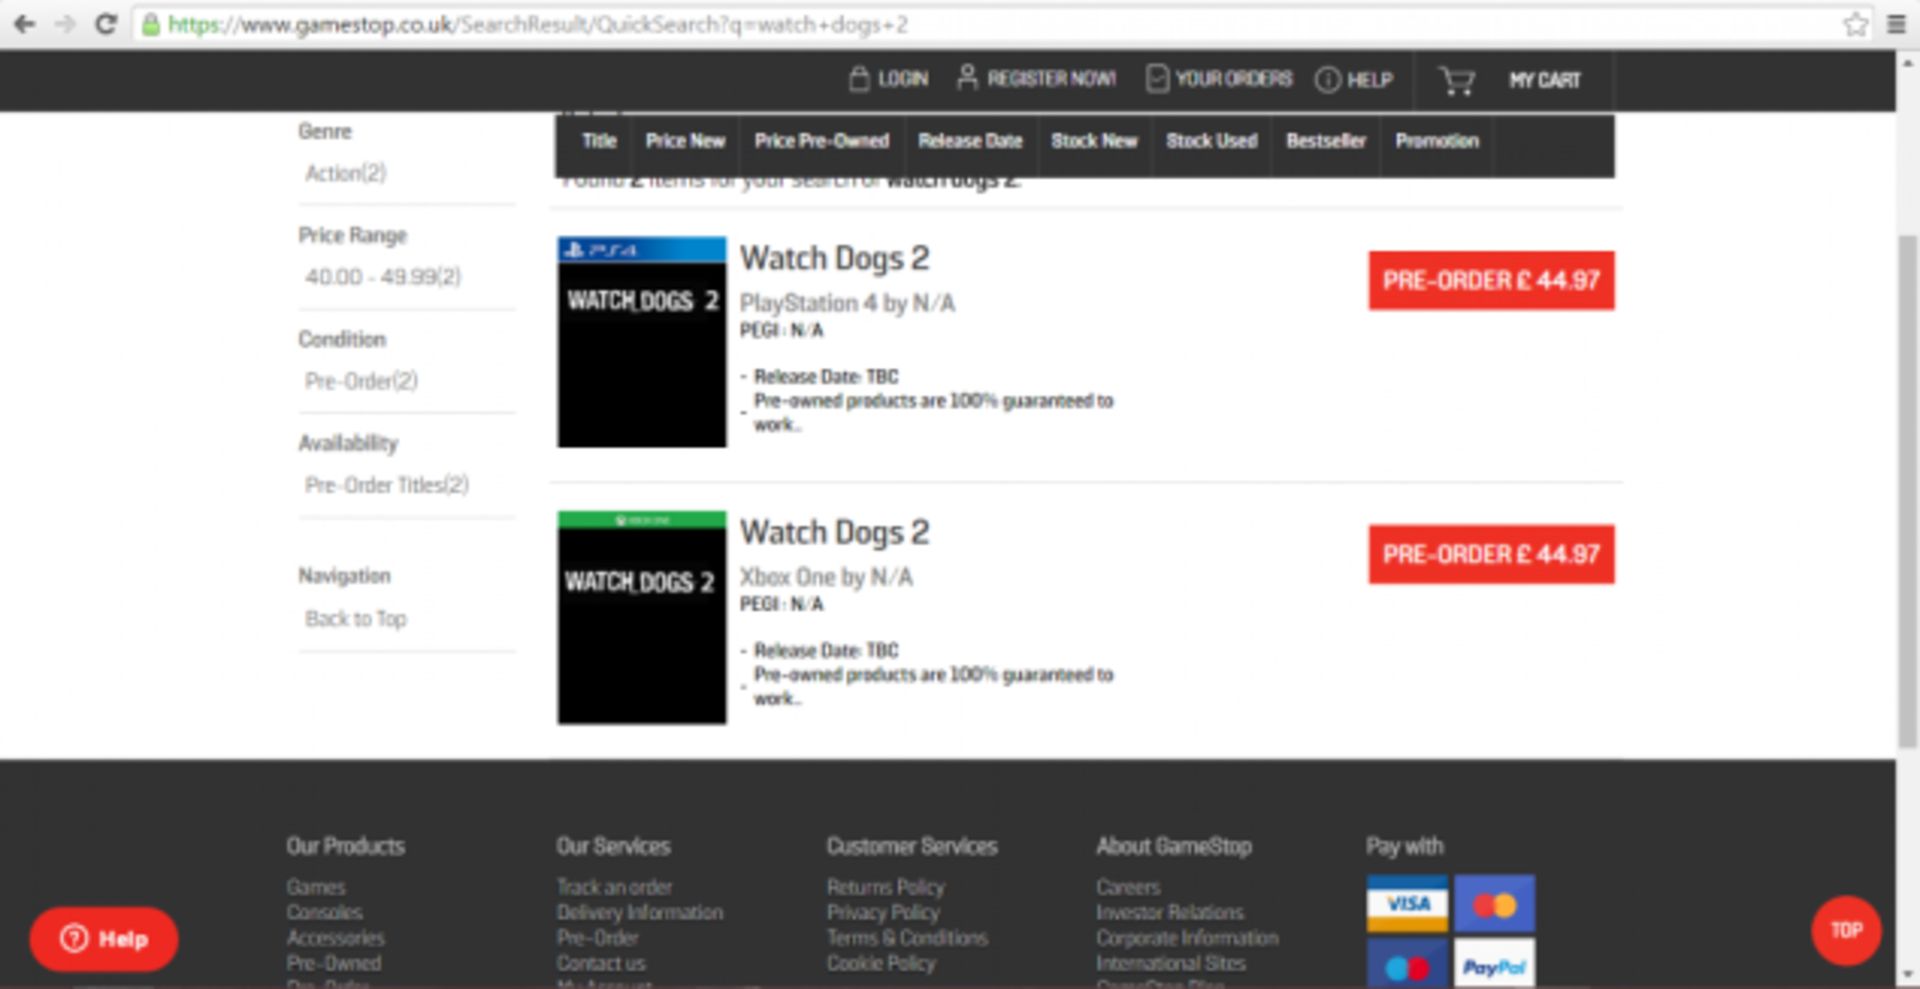Filter by Pre-Order Titles(2) availability
The width and height of the screenshot is (1920, 989).
[386, 485]
